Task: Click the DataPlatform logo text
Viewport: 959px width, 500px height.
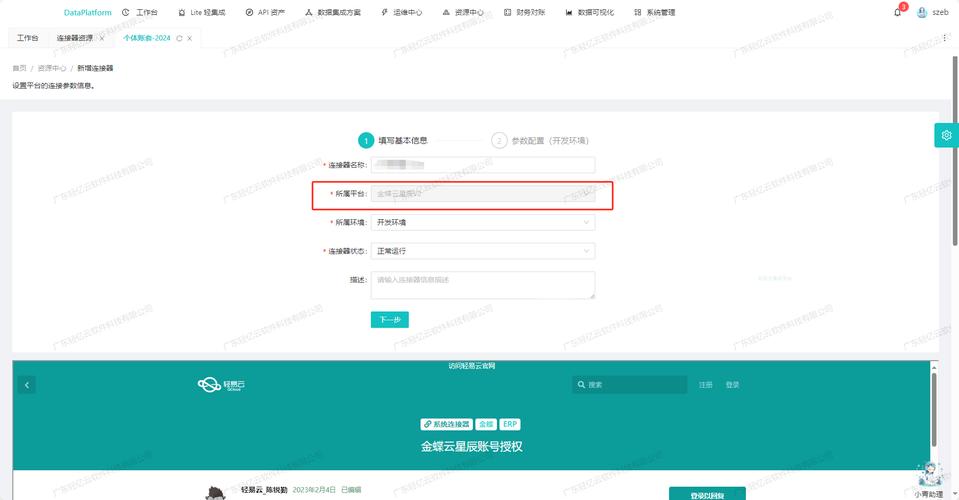Action: pos(87,12)
